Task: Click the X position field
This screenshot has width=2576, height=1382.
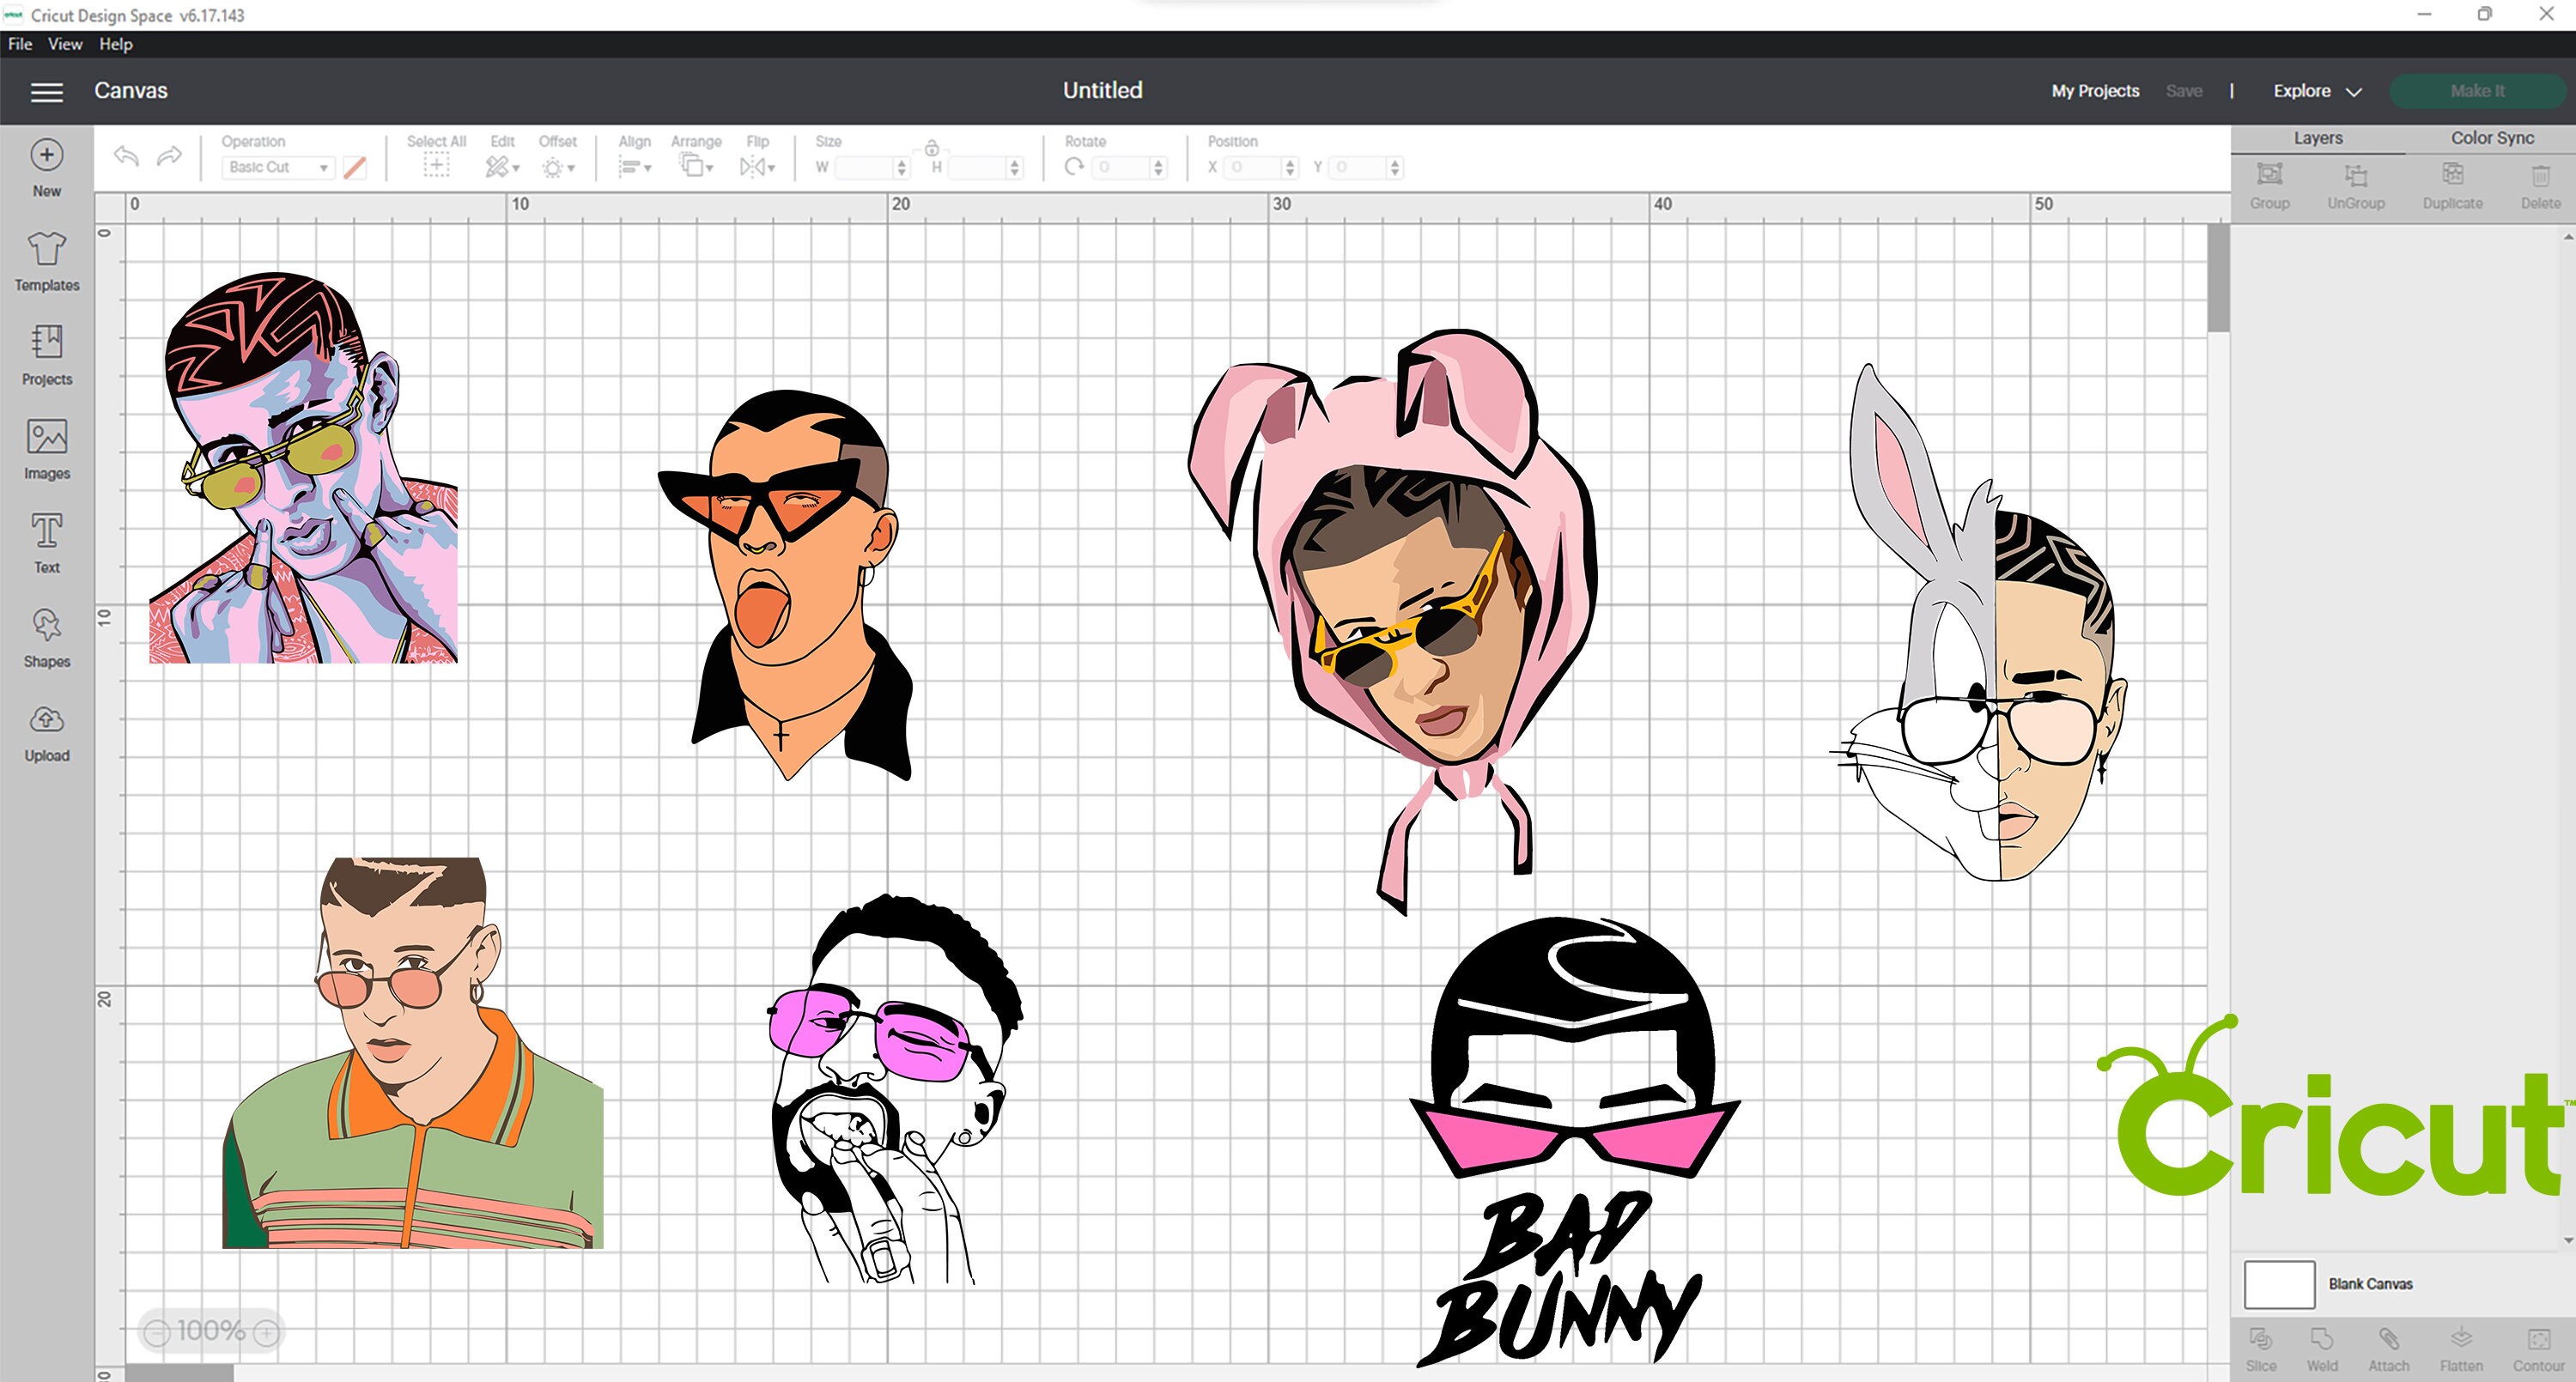Action: pyautogui.click(x=1254, y=167)
